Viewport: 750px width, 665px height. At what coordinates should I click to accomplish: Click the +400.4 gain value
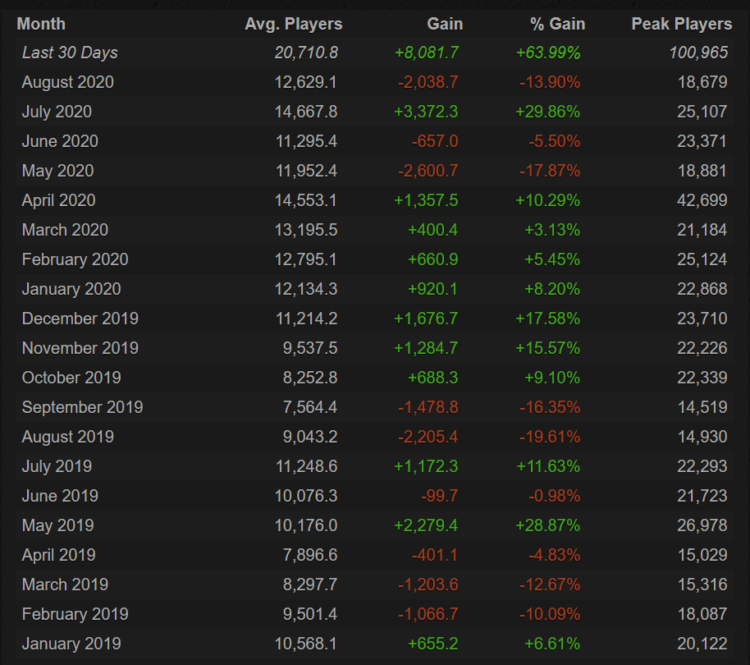click(x=433, y=230)
